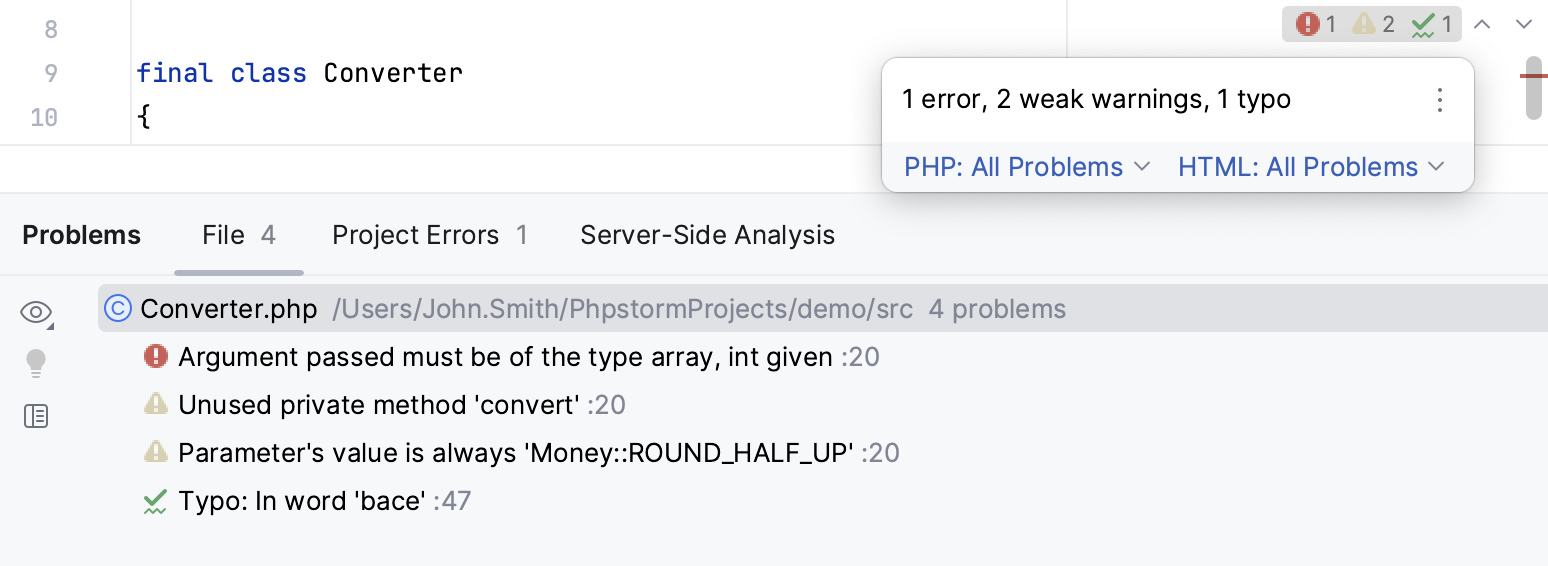Viewport: 1548px width, 566px height.
Task: Click the red error indicator icon in widget
Action: coord(1307,24)
